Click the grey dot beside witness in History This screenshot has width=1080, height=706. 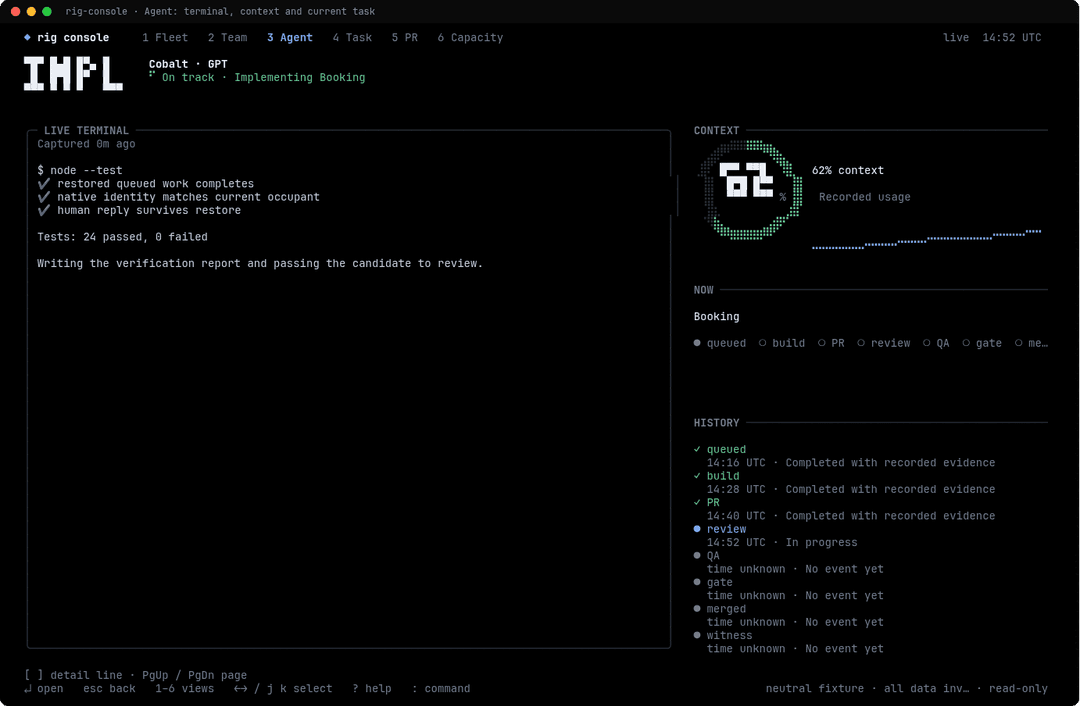click(x=697, y=635)
